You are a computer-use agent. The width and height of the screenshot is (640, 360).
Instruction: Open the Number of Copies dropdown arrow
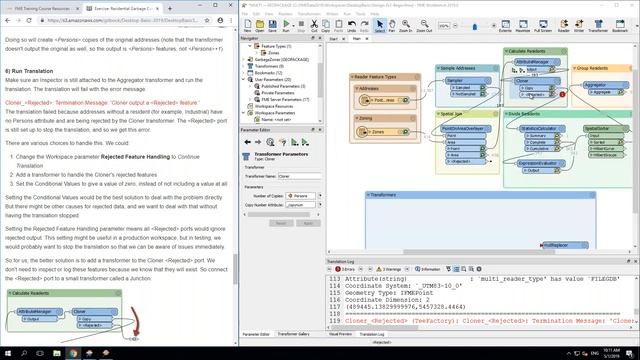click(x=320, y=196)
